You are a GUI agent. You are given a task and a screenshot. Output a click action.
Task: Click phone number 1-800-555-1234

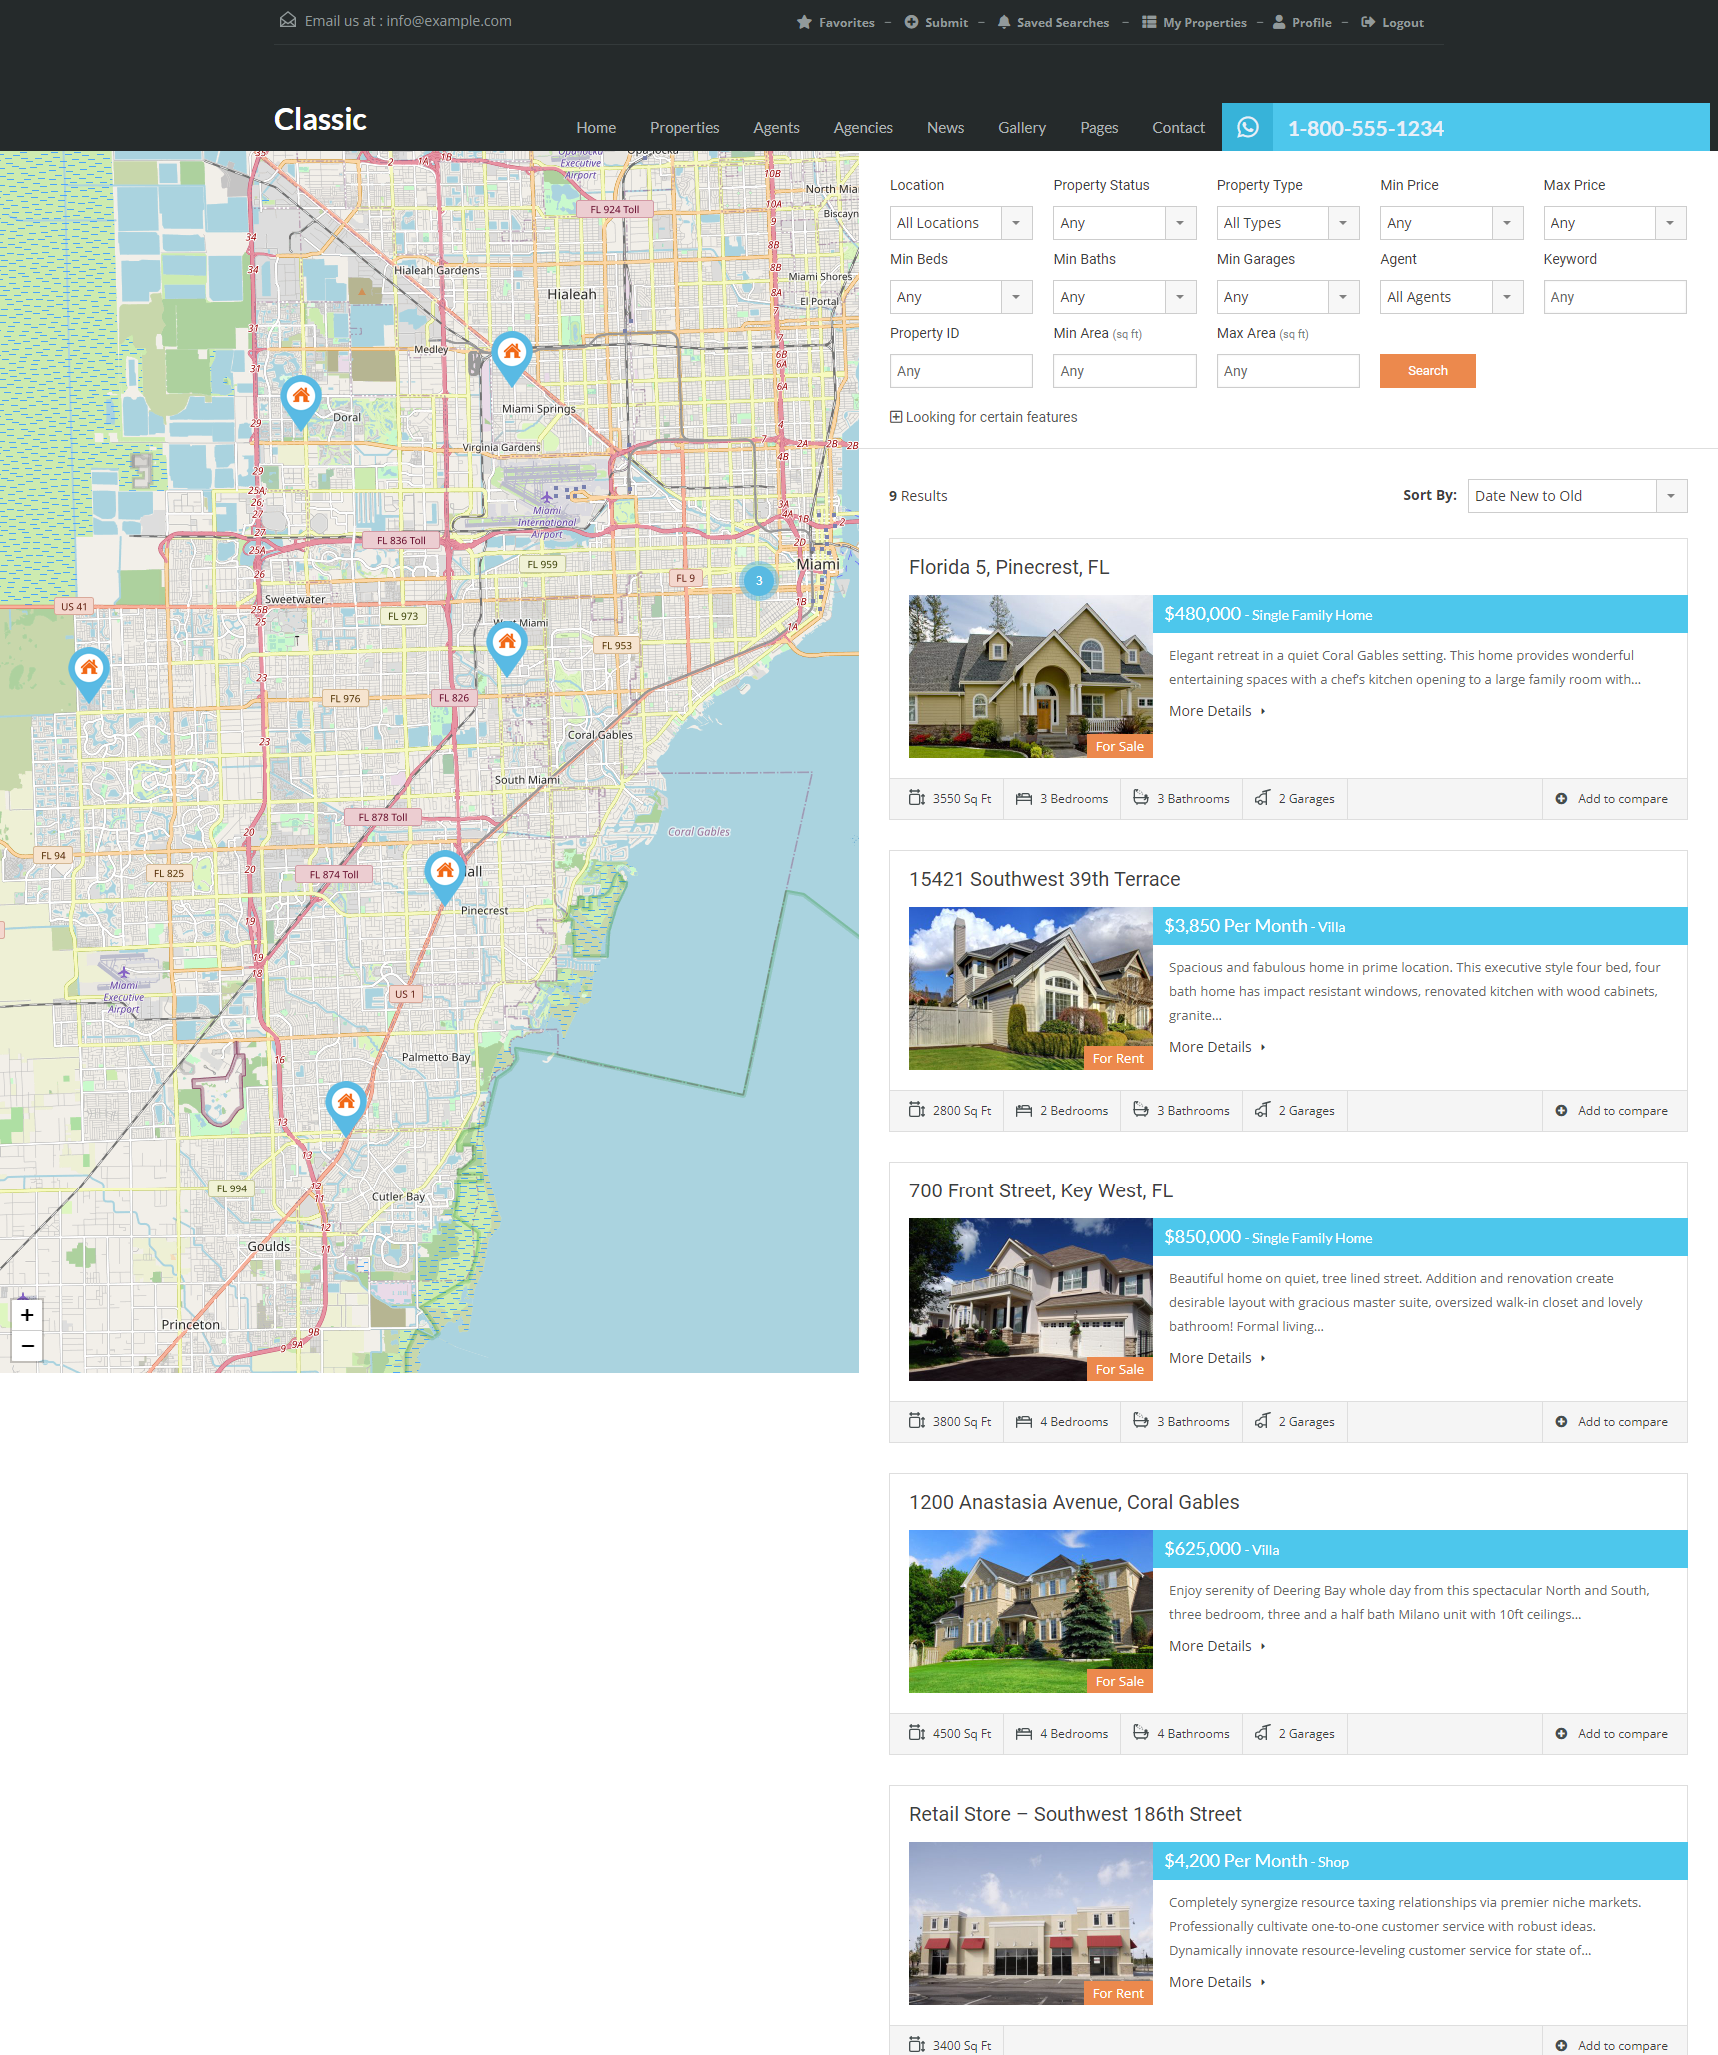pos(1365,128)
